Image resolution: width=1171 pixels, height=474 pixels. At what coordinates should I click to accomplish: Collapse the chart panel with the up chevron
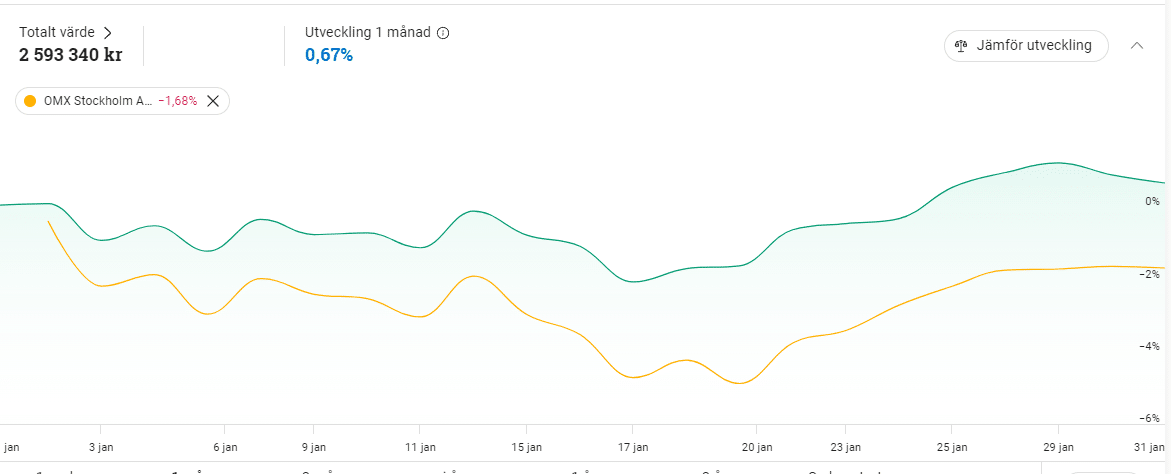click(x=1137, y=46)
